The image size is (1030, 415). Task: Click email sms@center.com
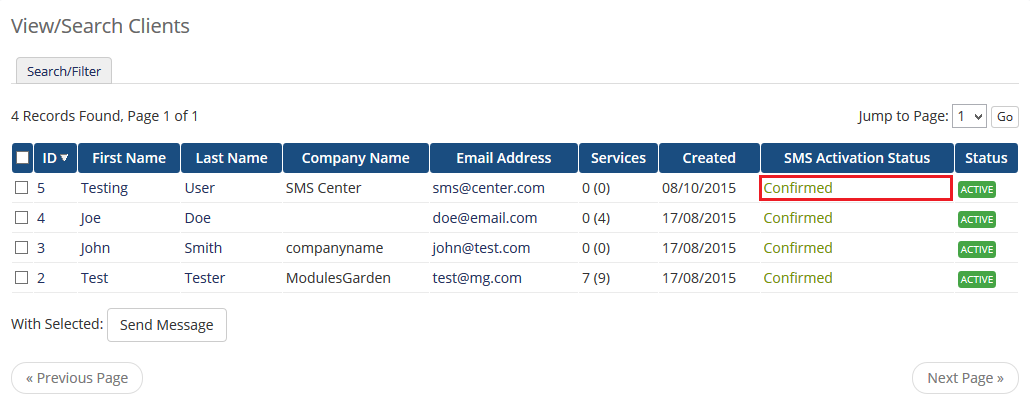point(488,188)
